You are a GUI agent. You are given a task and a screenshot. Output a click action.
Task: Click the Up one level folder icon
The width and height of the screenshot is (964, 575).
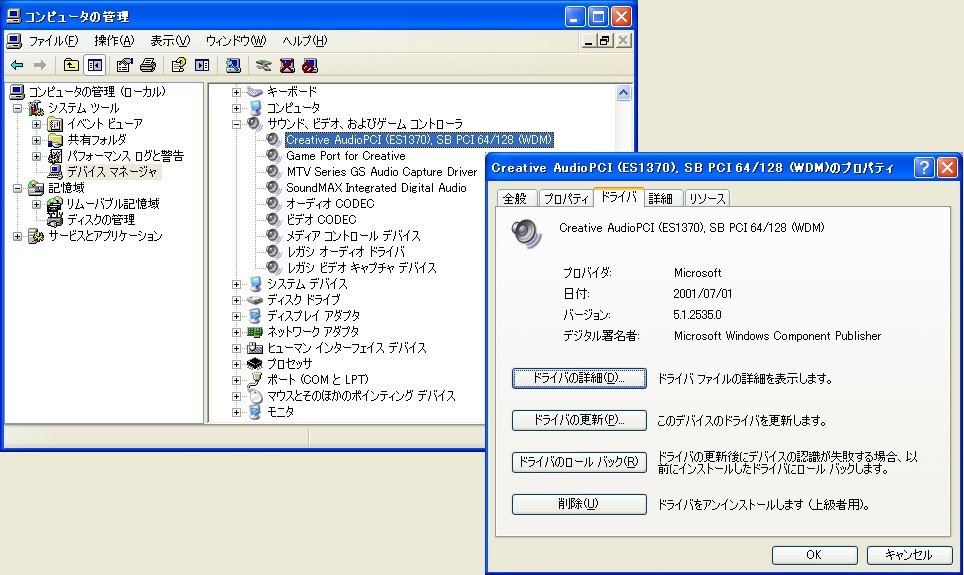pos(71,65)
